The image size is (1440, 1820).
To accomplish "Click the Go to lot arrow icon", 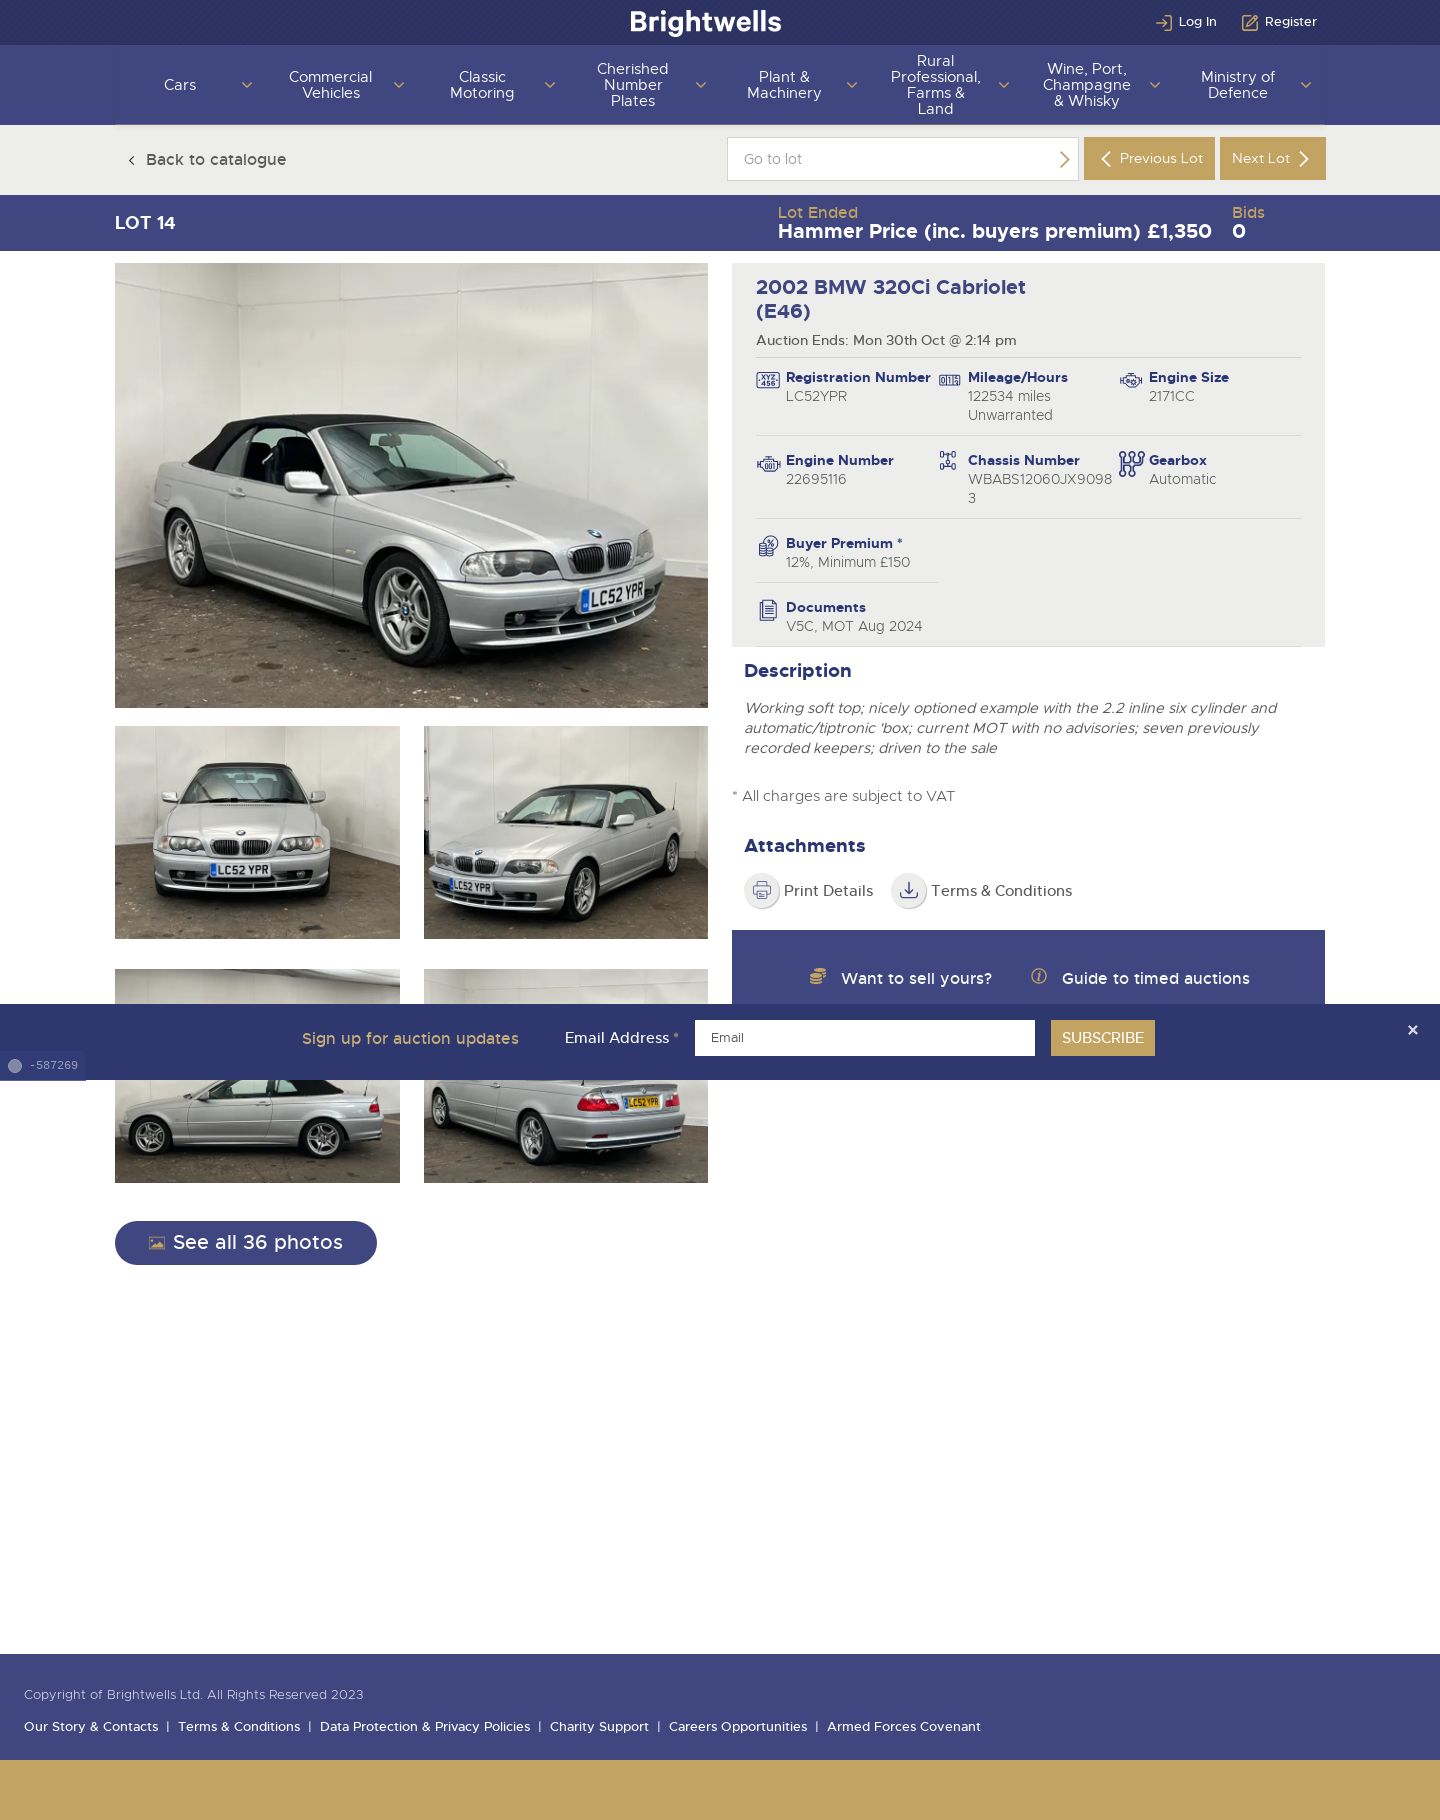I will tap(1064, 159).
